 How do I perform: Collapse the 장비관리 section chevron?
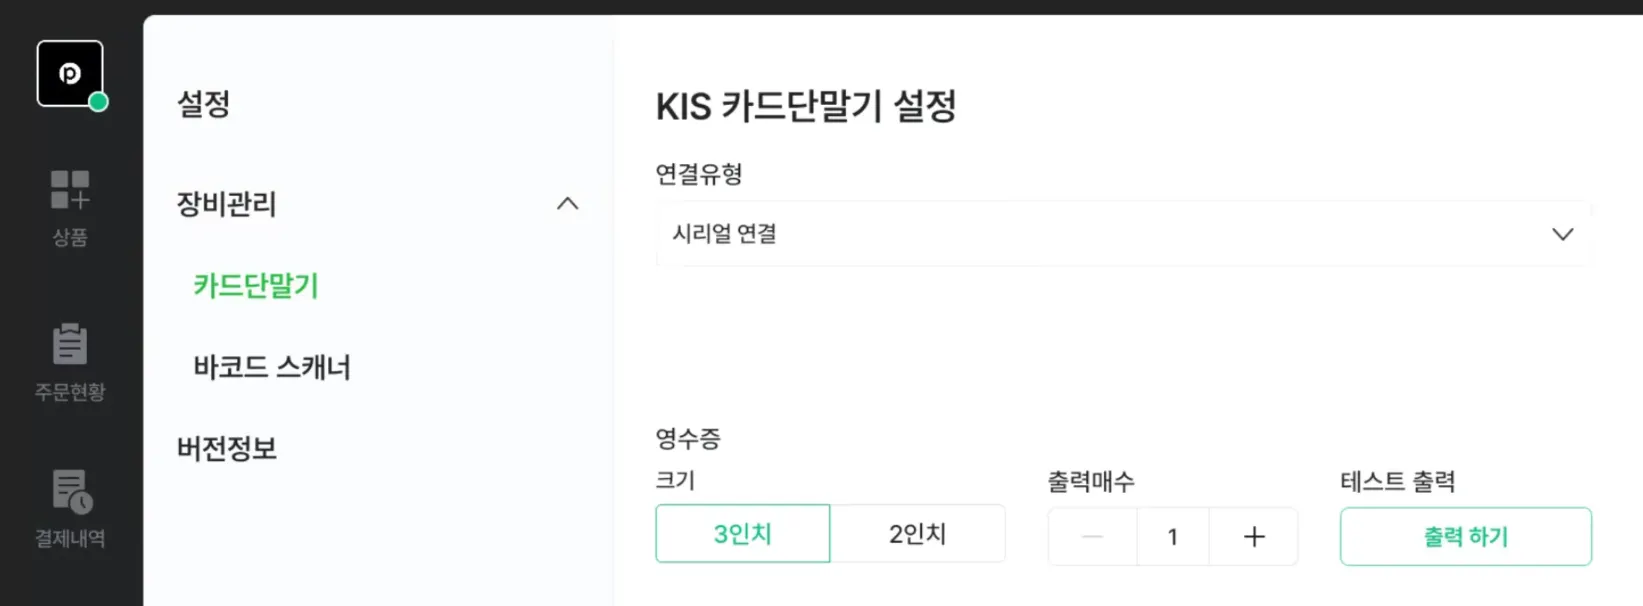point(567,204)
